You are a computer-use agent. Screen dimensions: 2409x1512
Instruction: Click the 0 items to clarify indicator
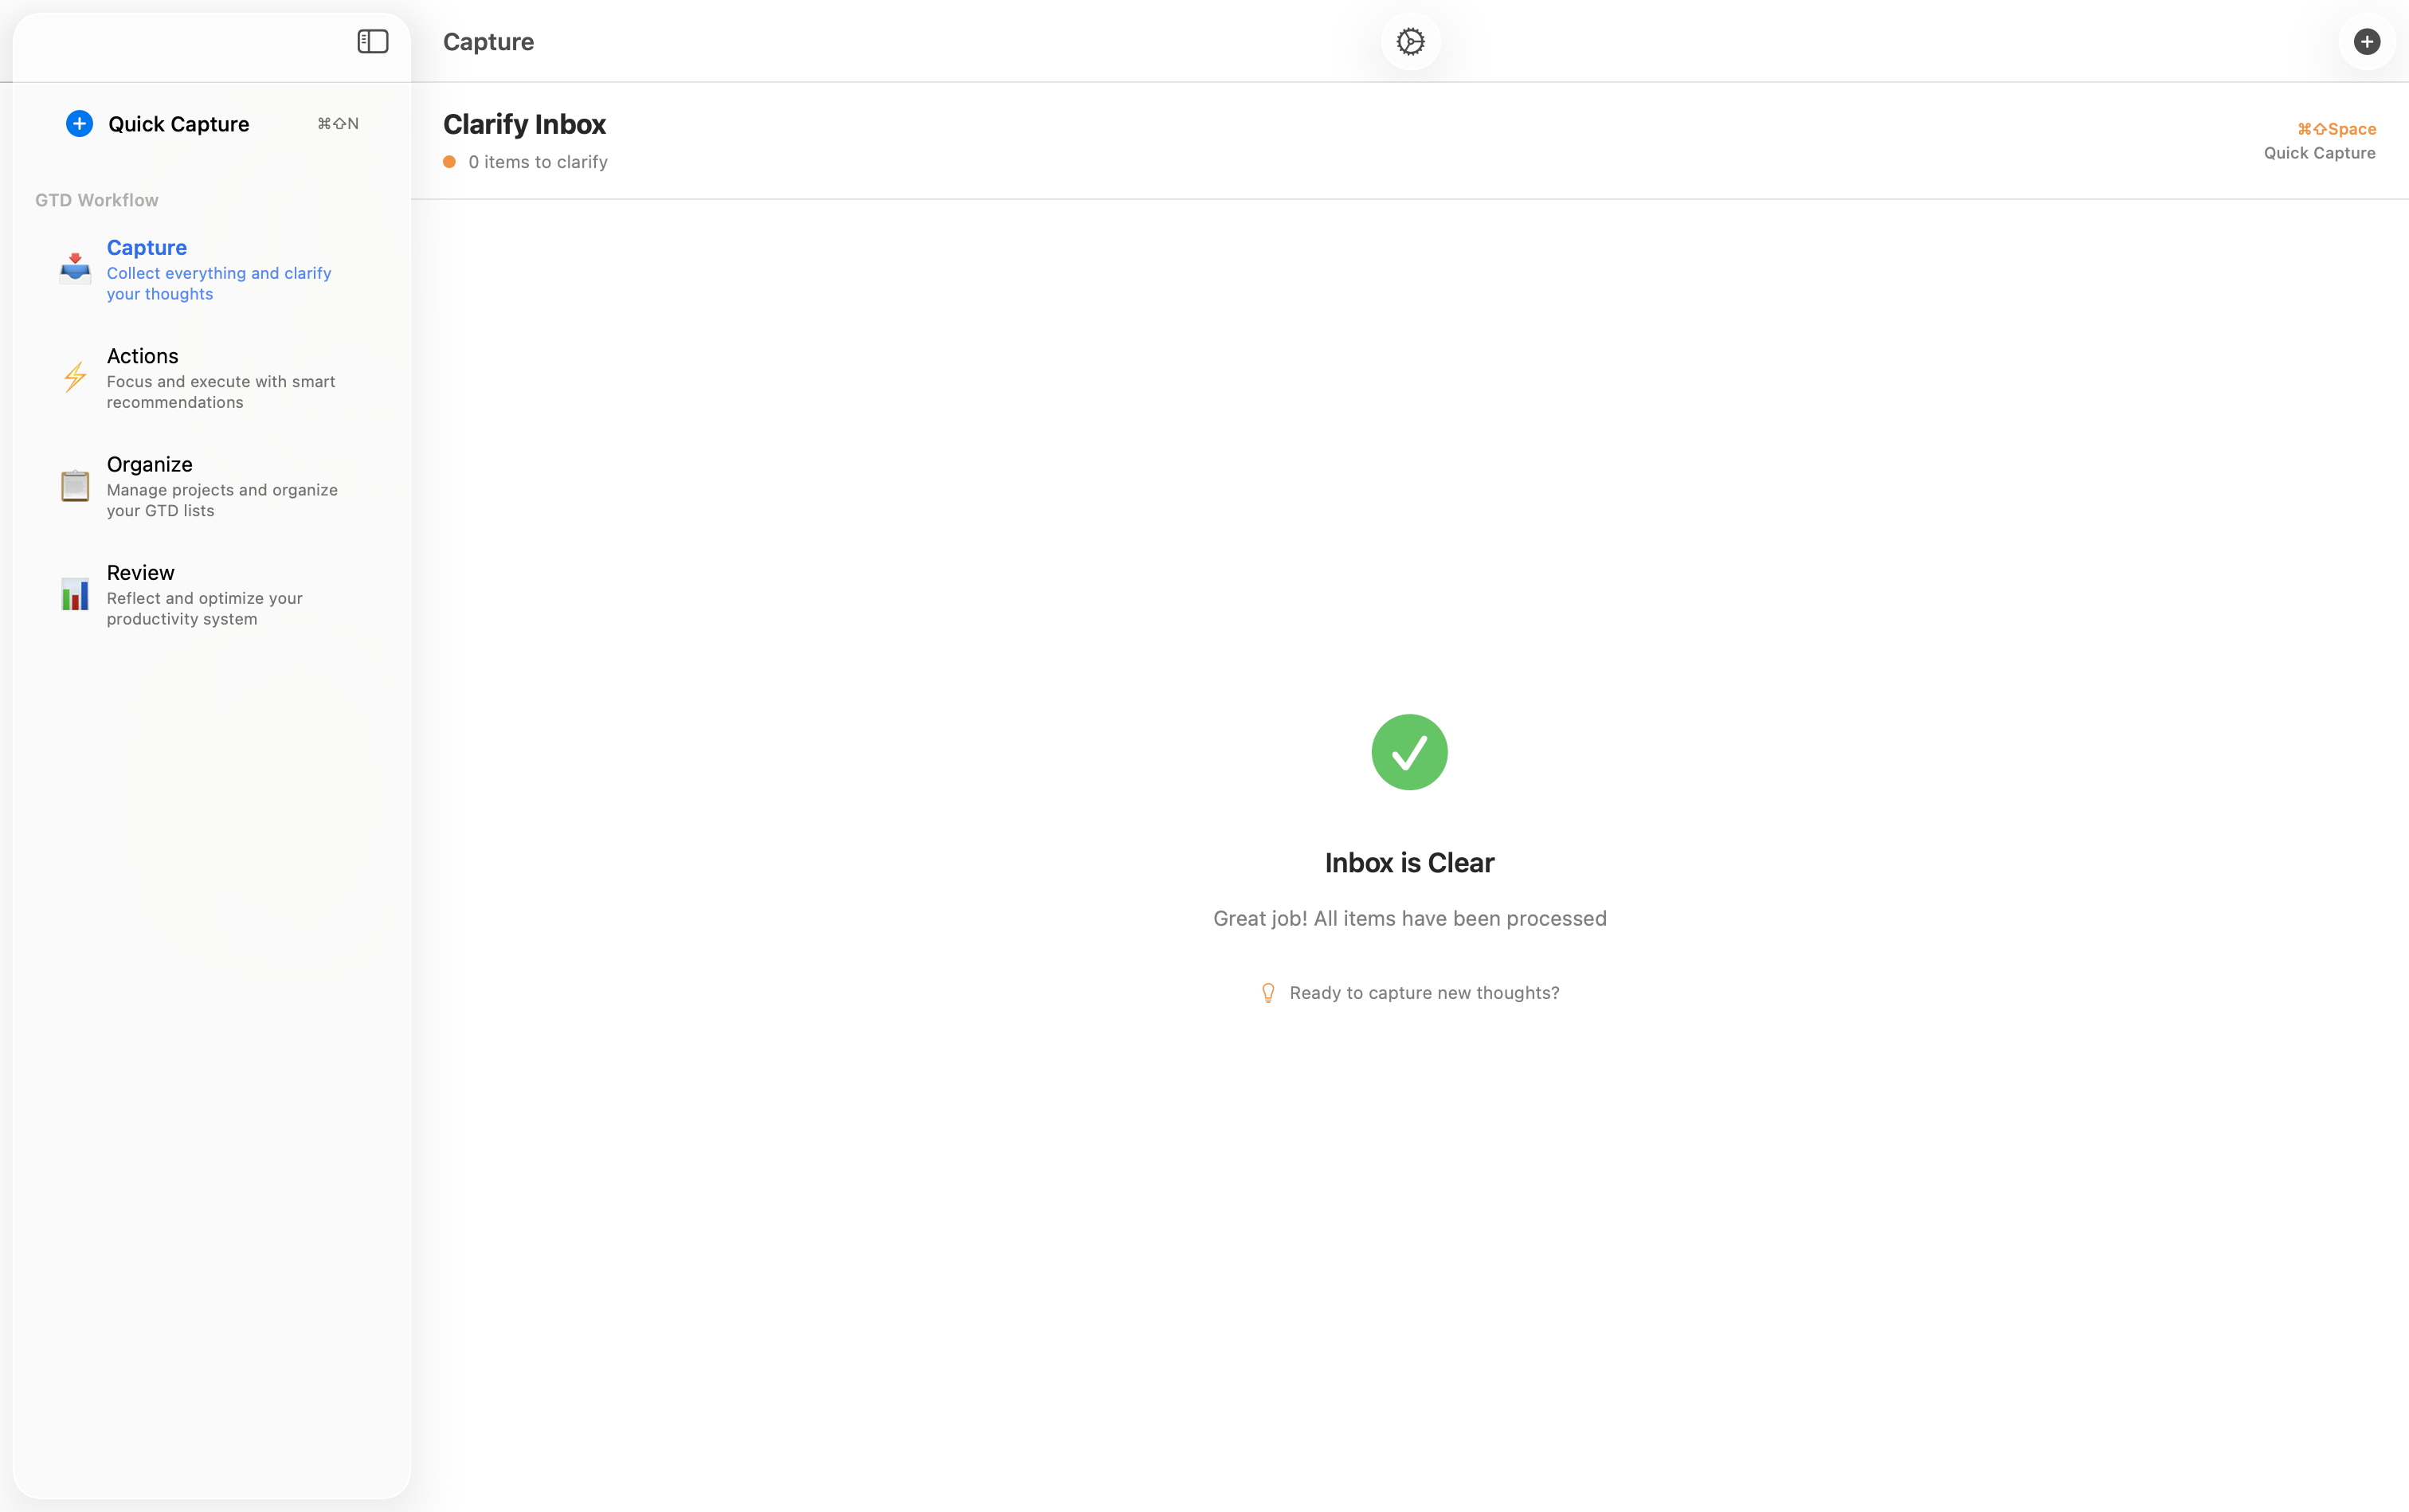[x=538, y=161]
